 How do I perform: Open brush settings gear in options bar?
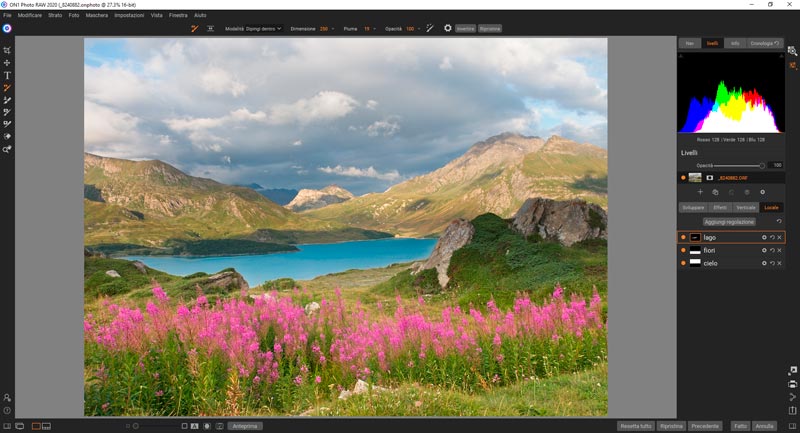tap(447, 28)
